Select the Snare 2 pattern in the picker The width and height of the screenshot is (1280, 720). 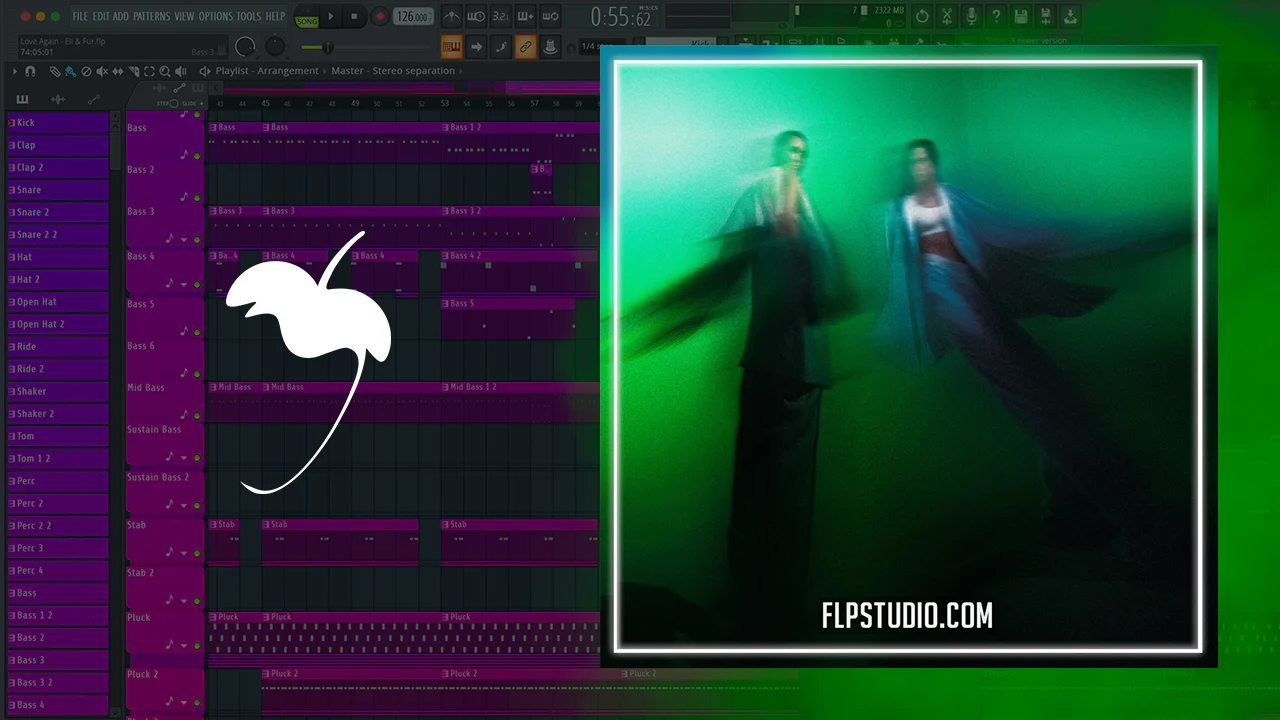coord(57,212)
